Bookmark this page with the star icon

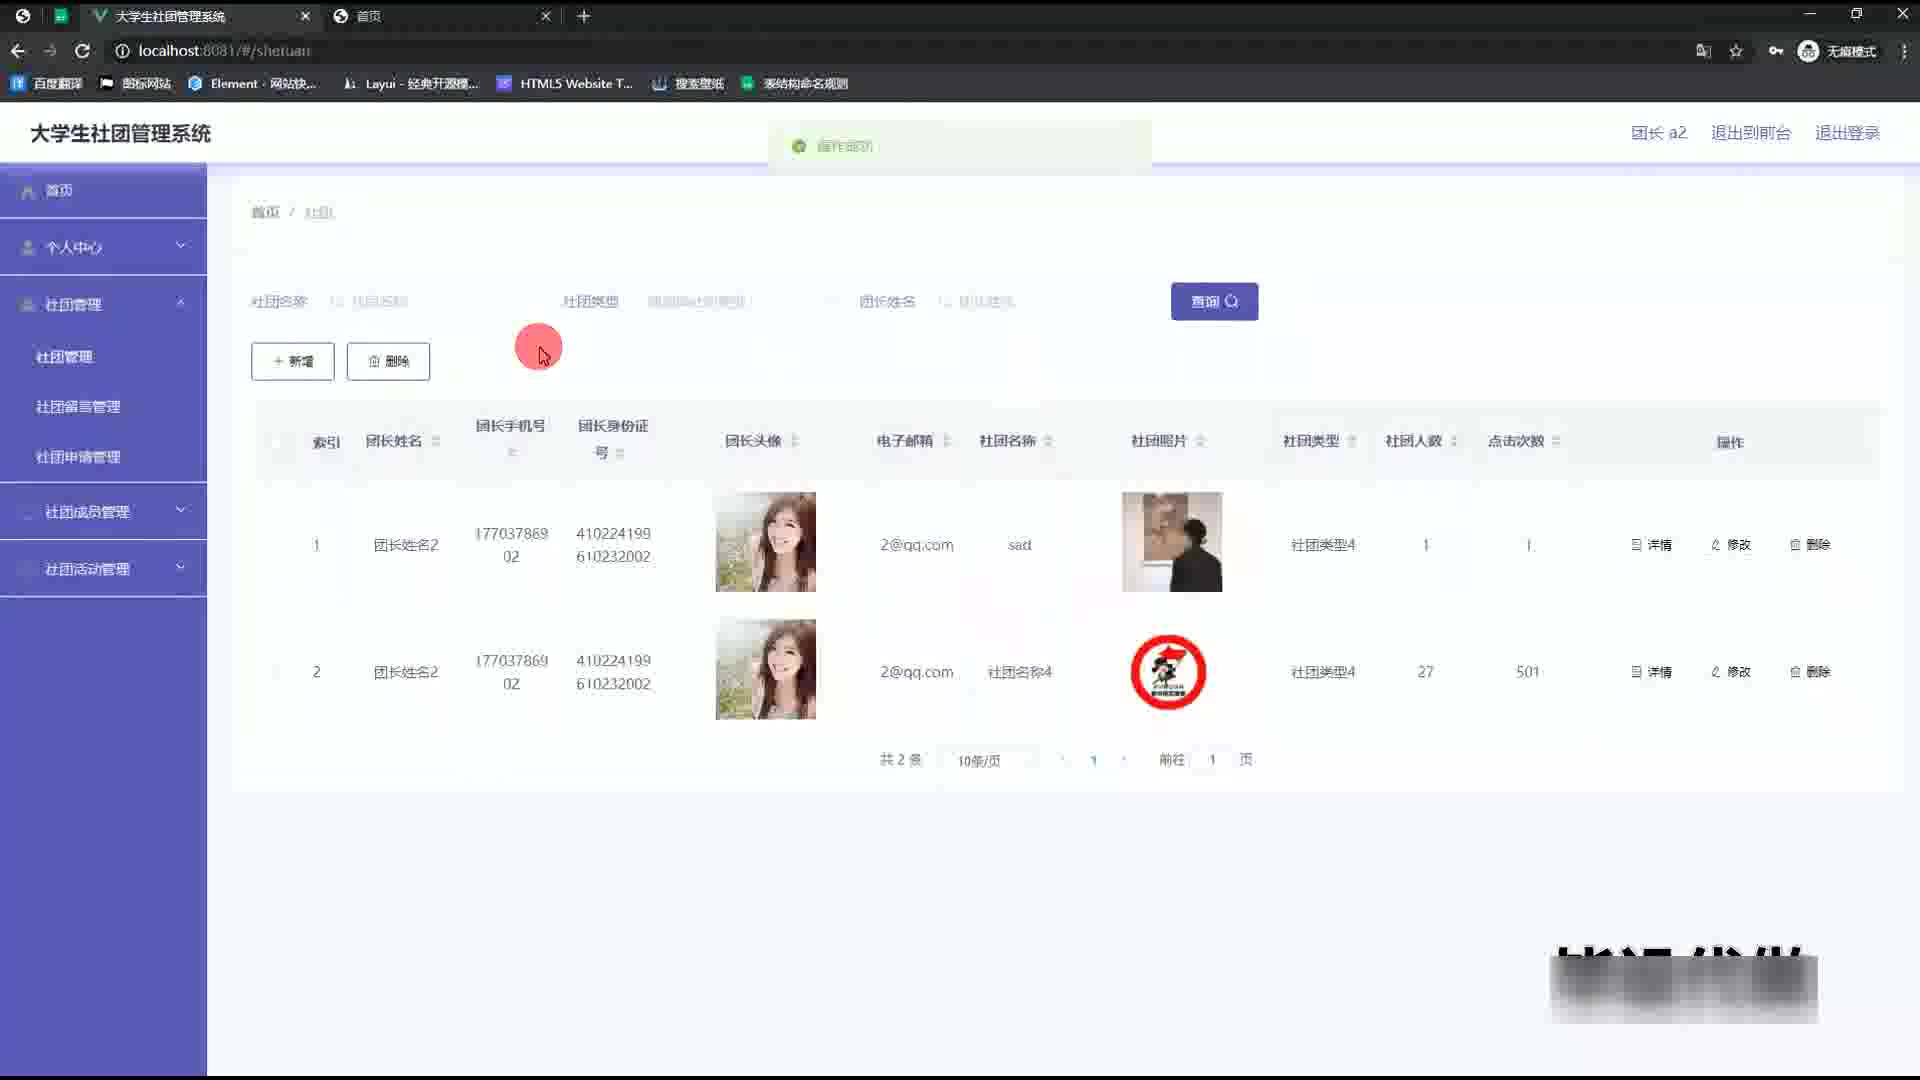(1736, 51)
